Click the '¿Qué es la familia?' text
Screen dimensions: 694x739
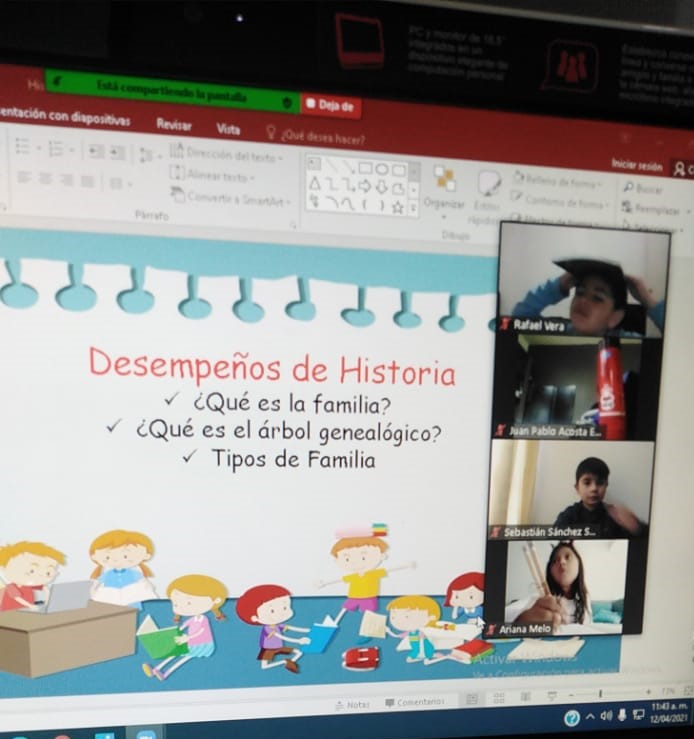[x=292, y=404]
